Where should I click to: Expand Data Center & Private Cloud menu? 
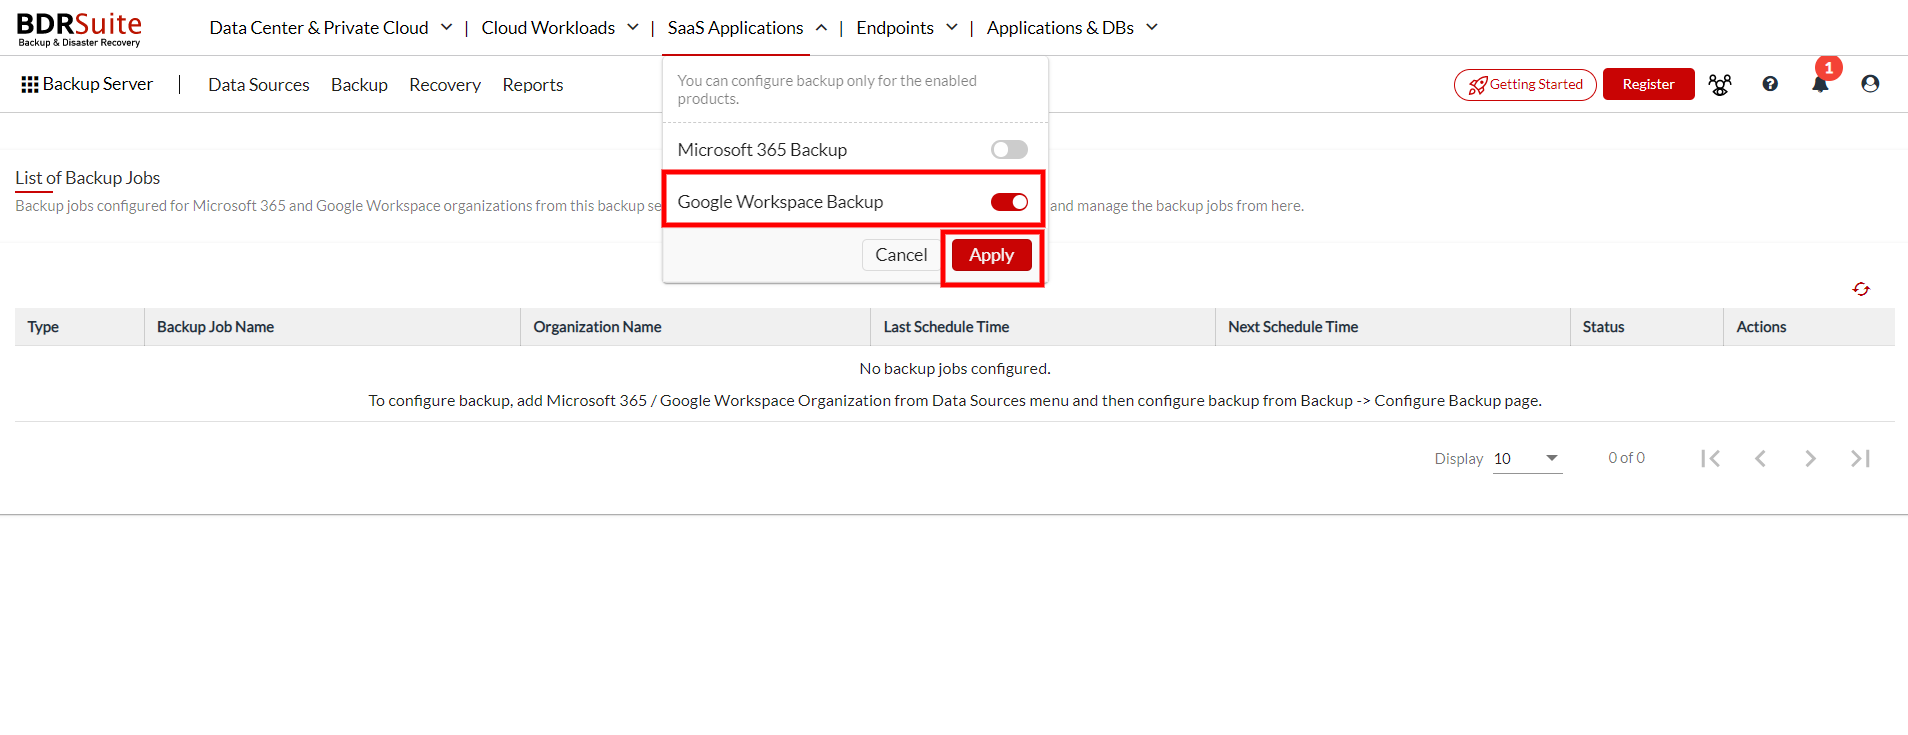tap(331, 28)
